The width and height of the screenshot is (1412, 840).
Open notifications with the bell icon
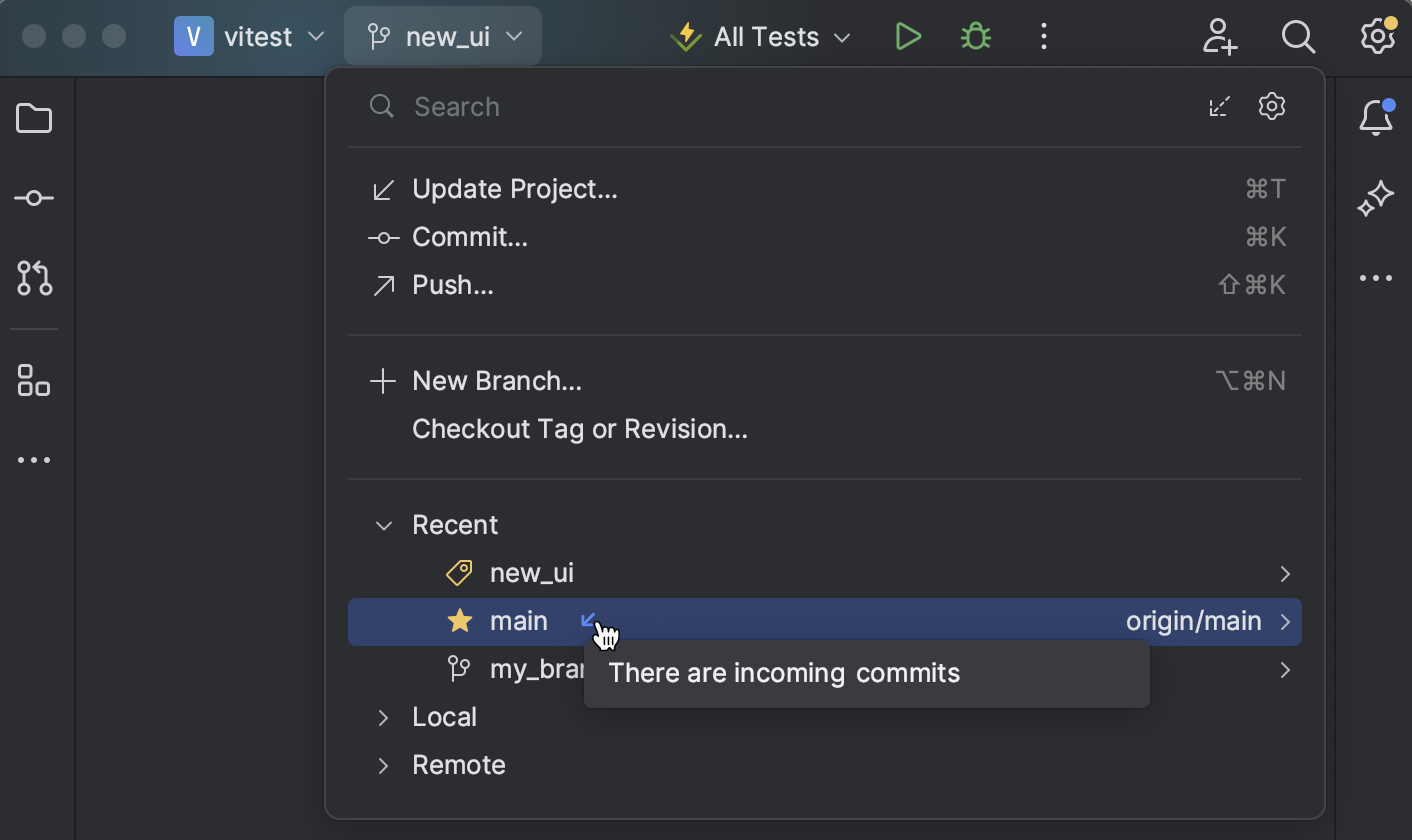click(x=1377, y=117)
